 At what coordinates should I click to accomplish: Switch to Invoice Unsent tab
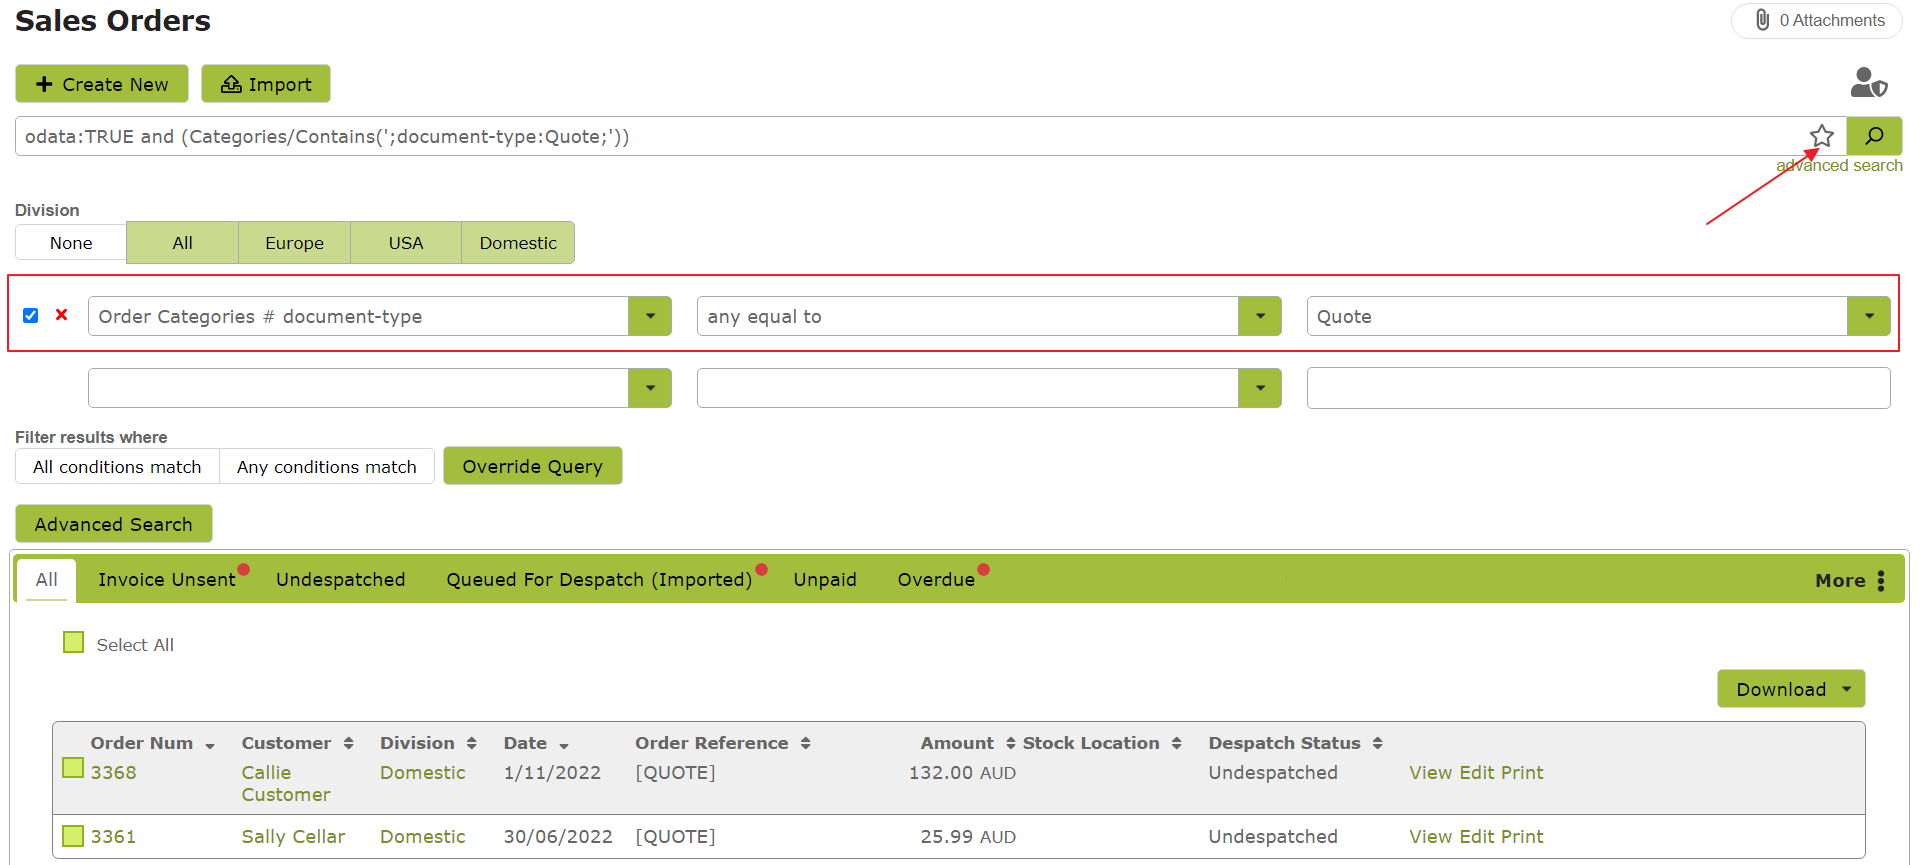(167, 580)
